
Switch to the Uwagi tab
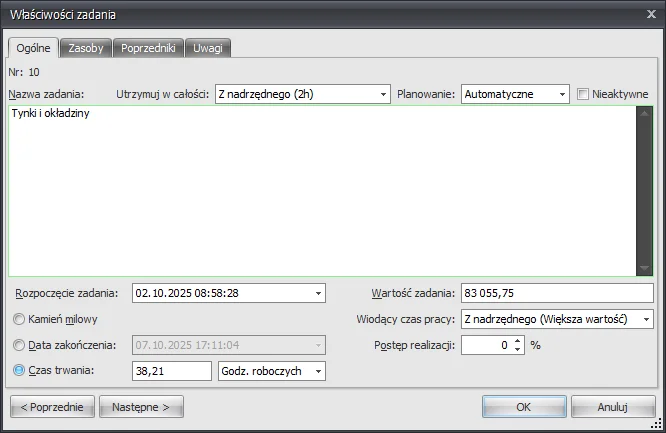209,48
